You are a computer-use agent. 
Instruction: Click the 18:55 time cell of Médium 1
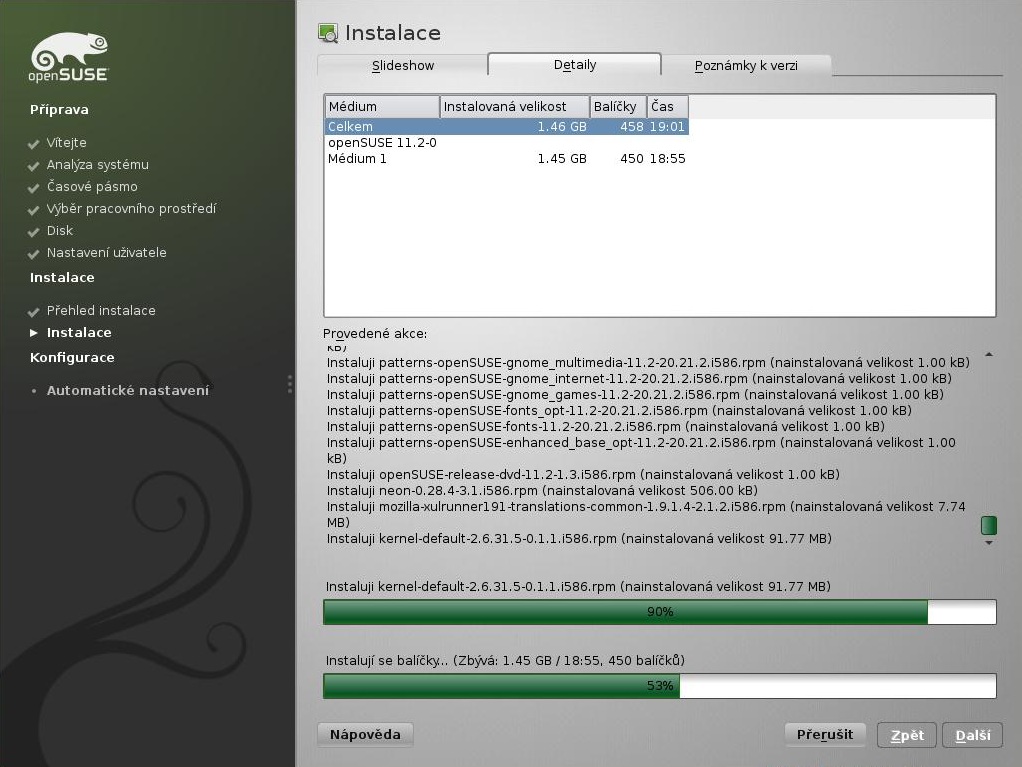point(667,158)
